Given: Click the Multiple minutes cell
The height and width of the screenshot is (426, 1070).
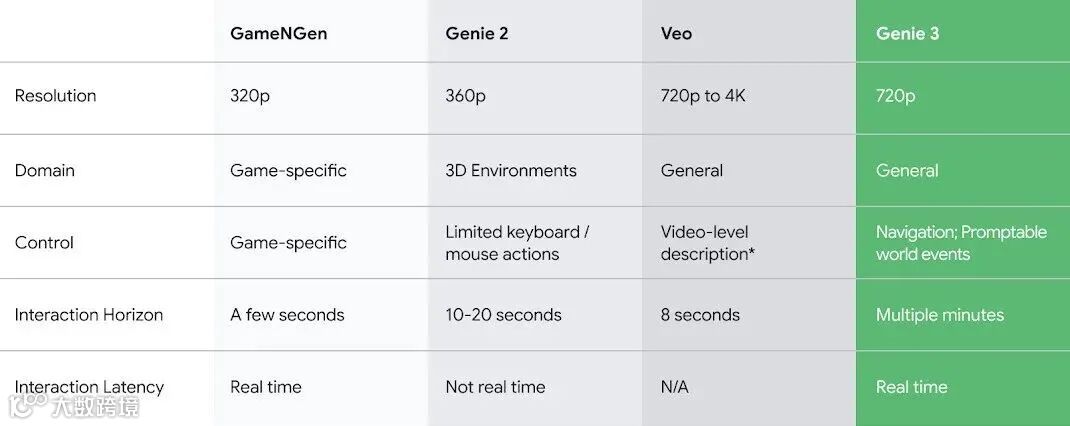Looking at the screenshot, I should (x=939, y=314).
